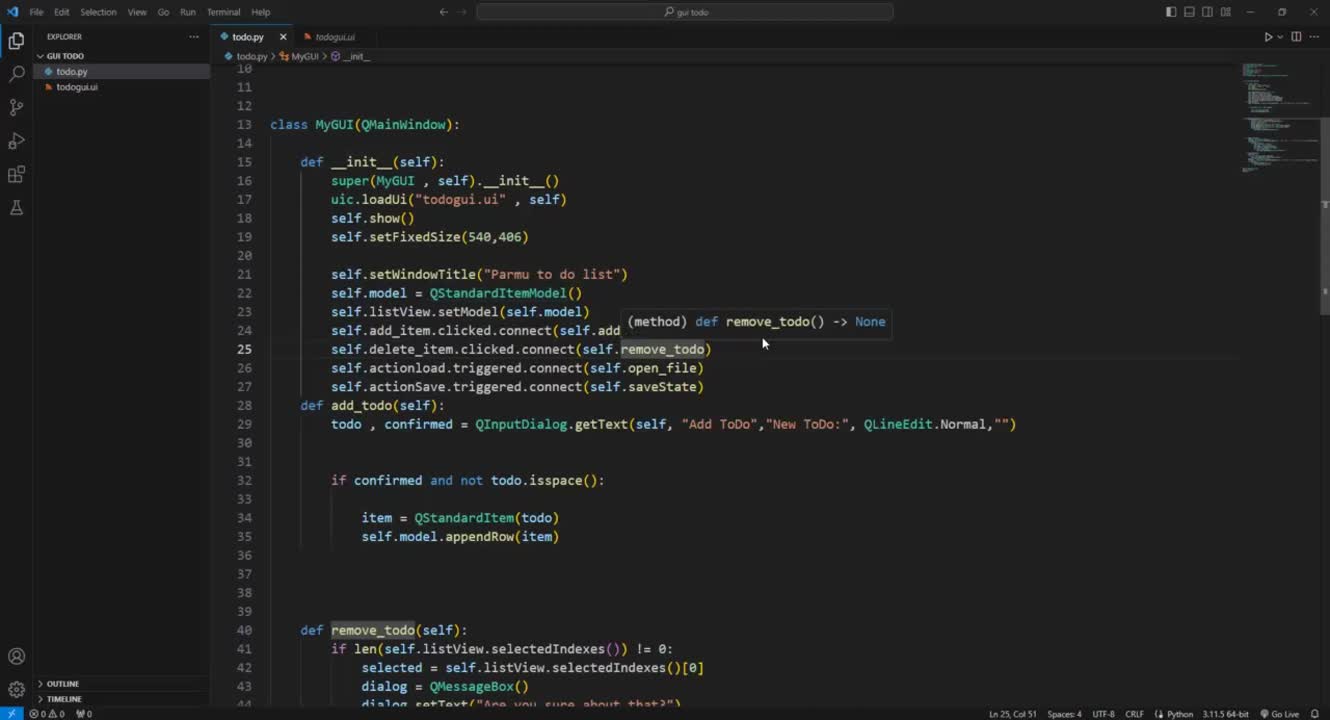Open editor More Actions ellipsis
This screenshot has height=720, width=1330.
point(1315,37)
